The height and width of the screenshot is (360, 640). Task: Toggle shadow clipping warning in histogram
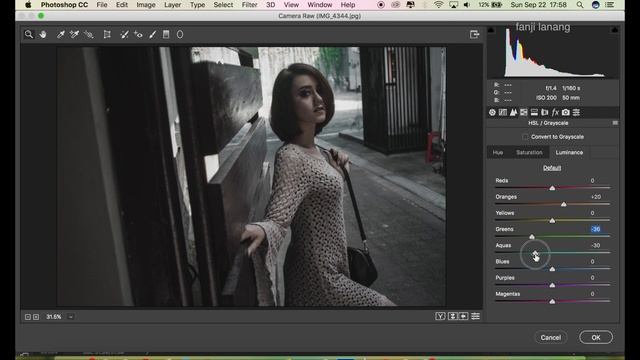(491, 30)
